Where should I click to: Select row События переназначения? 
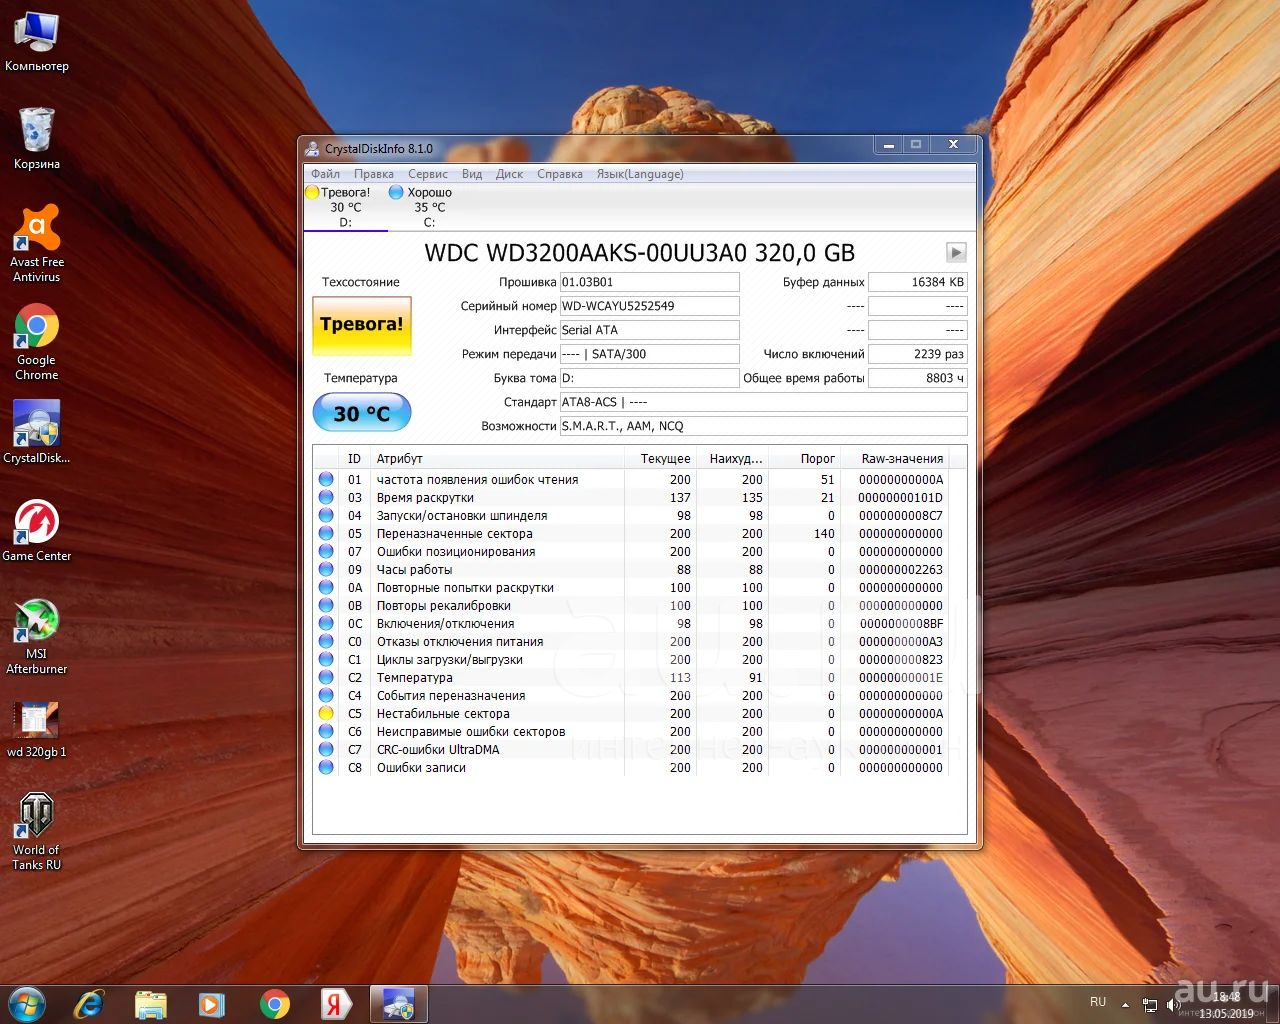pyautogui.click(x=631, y=695)
